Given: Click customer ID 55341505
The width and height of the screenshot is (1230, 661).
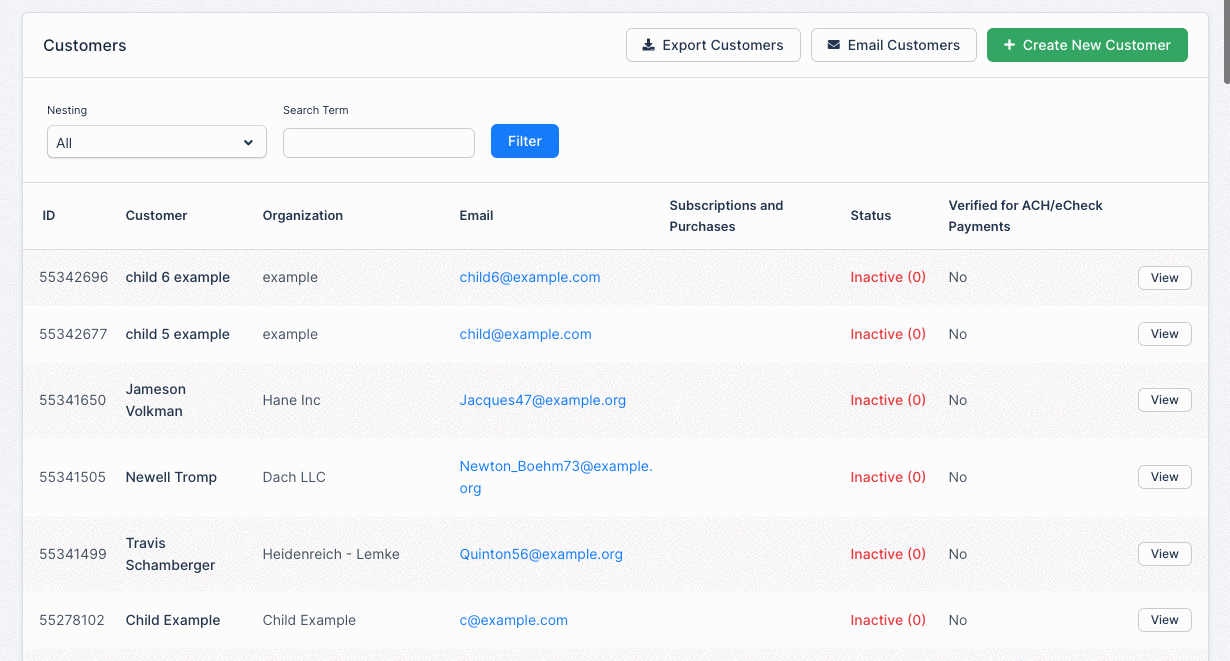Looking at the screenshot, I should tap(72, 477).
